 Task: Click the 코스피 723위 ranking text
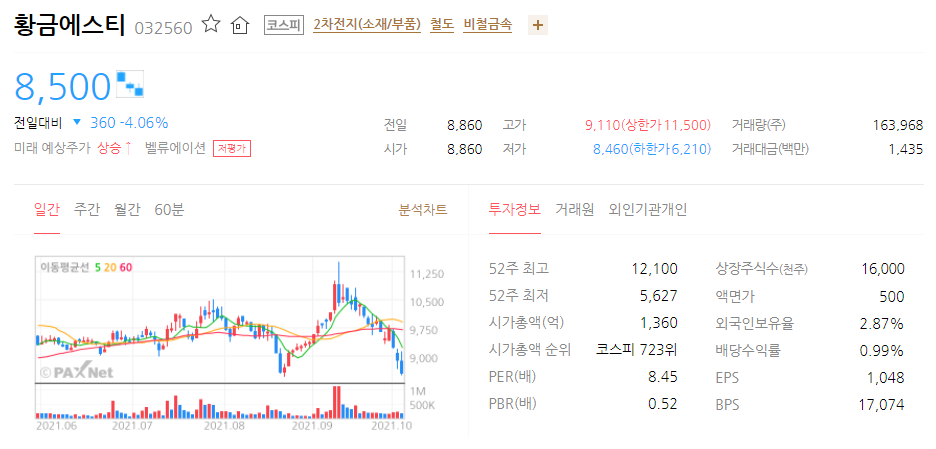point(637,350)
